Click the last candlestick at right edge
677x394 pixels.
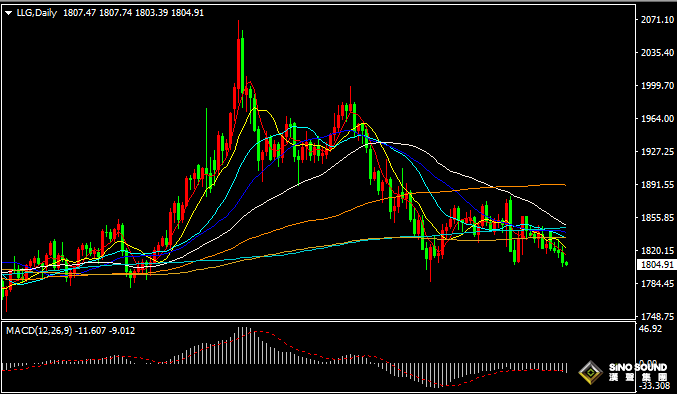tap(566, 263)
